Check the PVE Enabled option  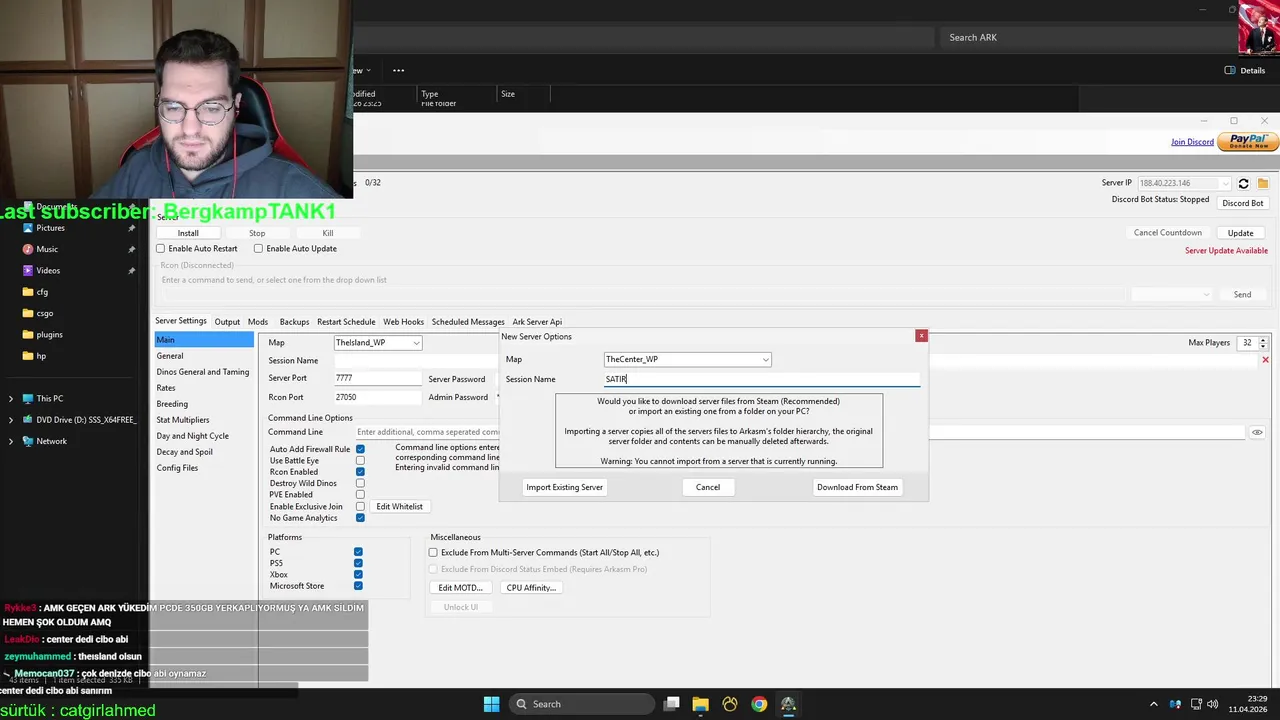point(360,494)
